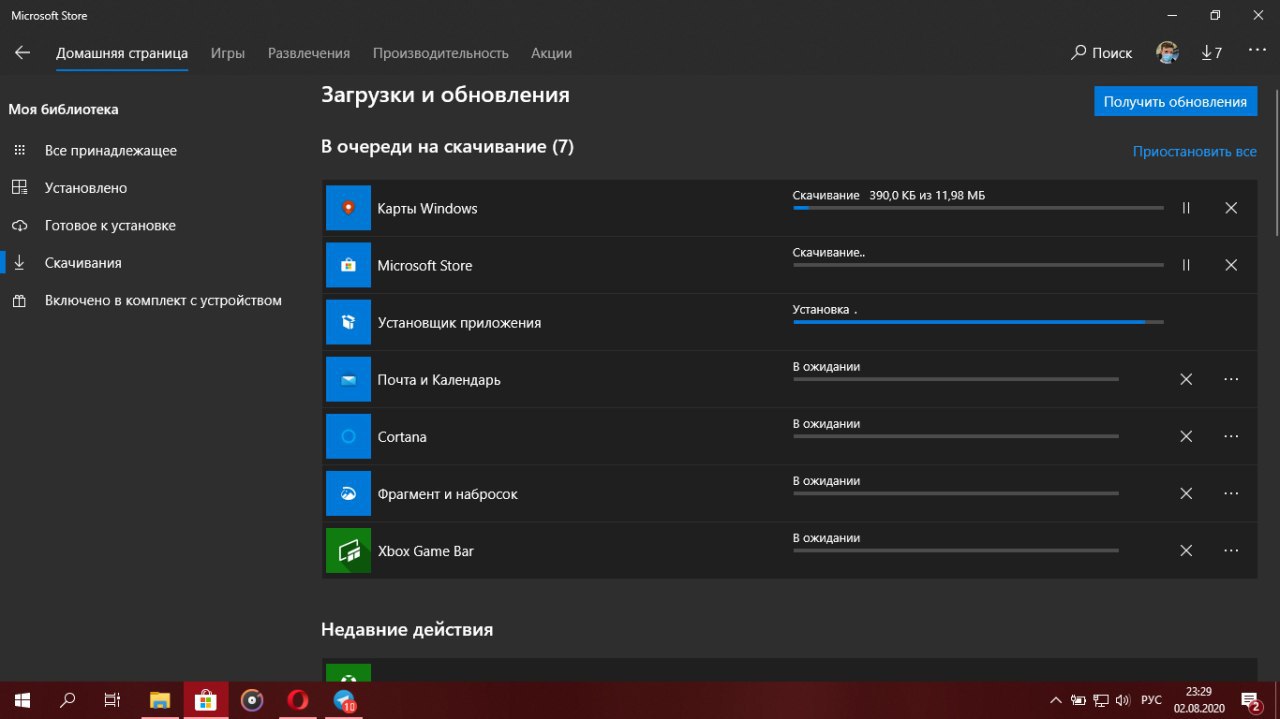Switch to the Игры tab
This screenshot has width=1280, height=719.
click(x=228, y=53)
